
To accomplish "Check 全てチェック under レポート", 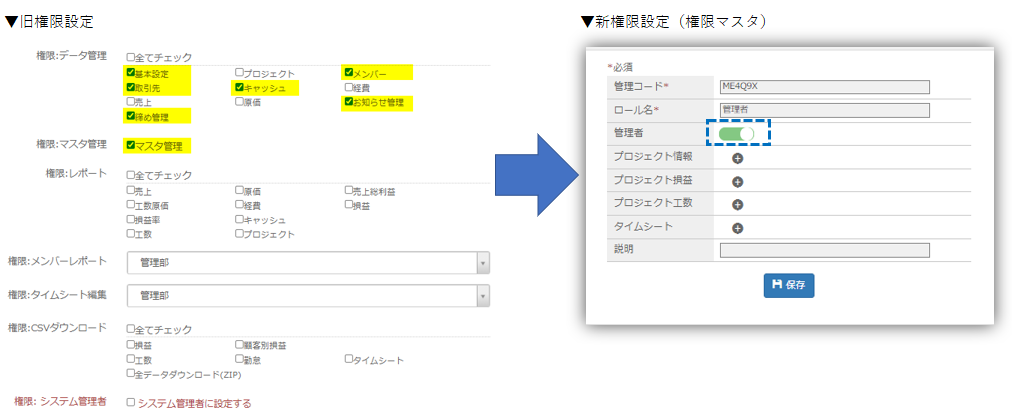I will coord(131,174).
